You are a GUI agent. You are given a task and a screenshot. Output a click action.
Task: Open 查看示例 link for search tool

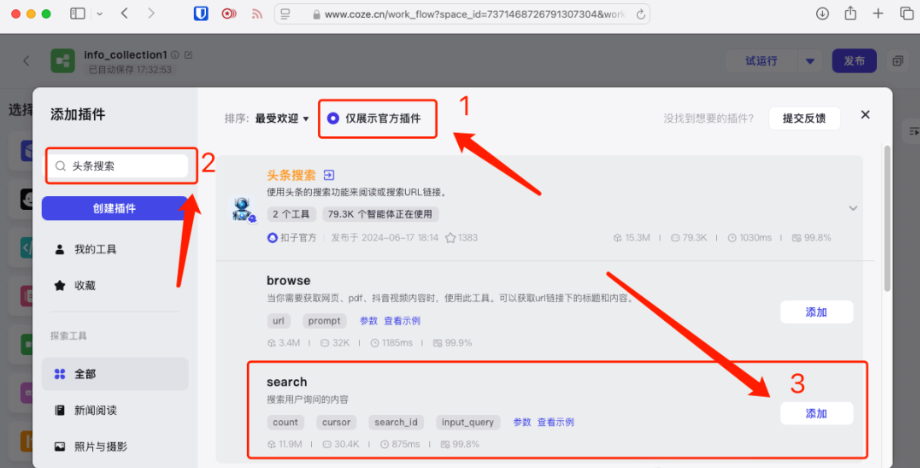pos(556,422)
